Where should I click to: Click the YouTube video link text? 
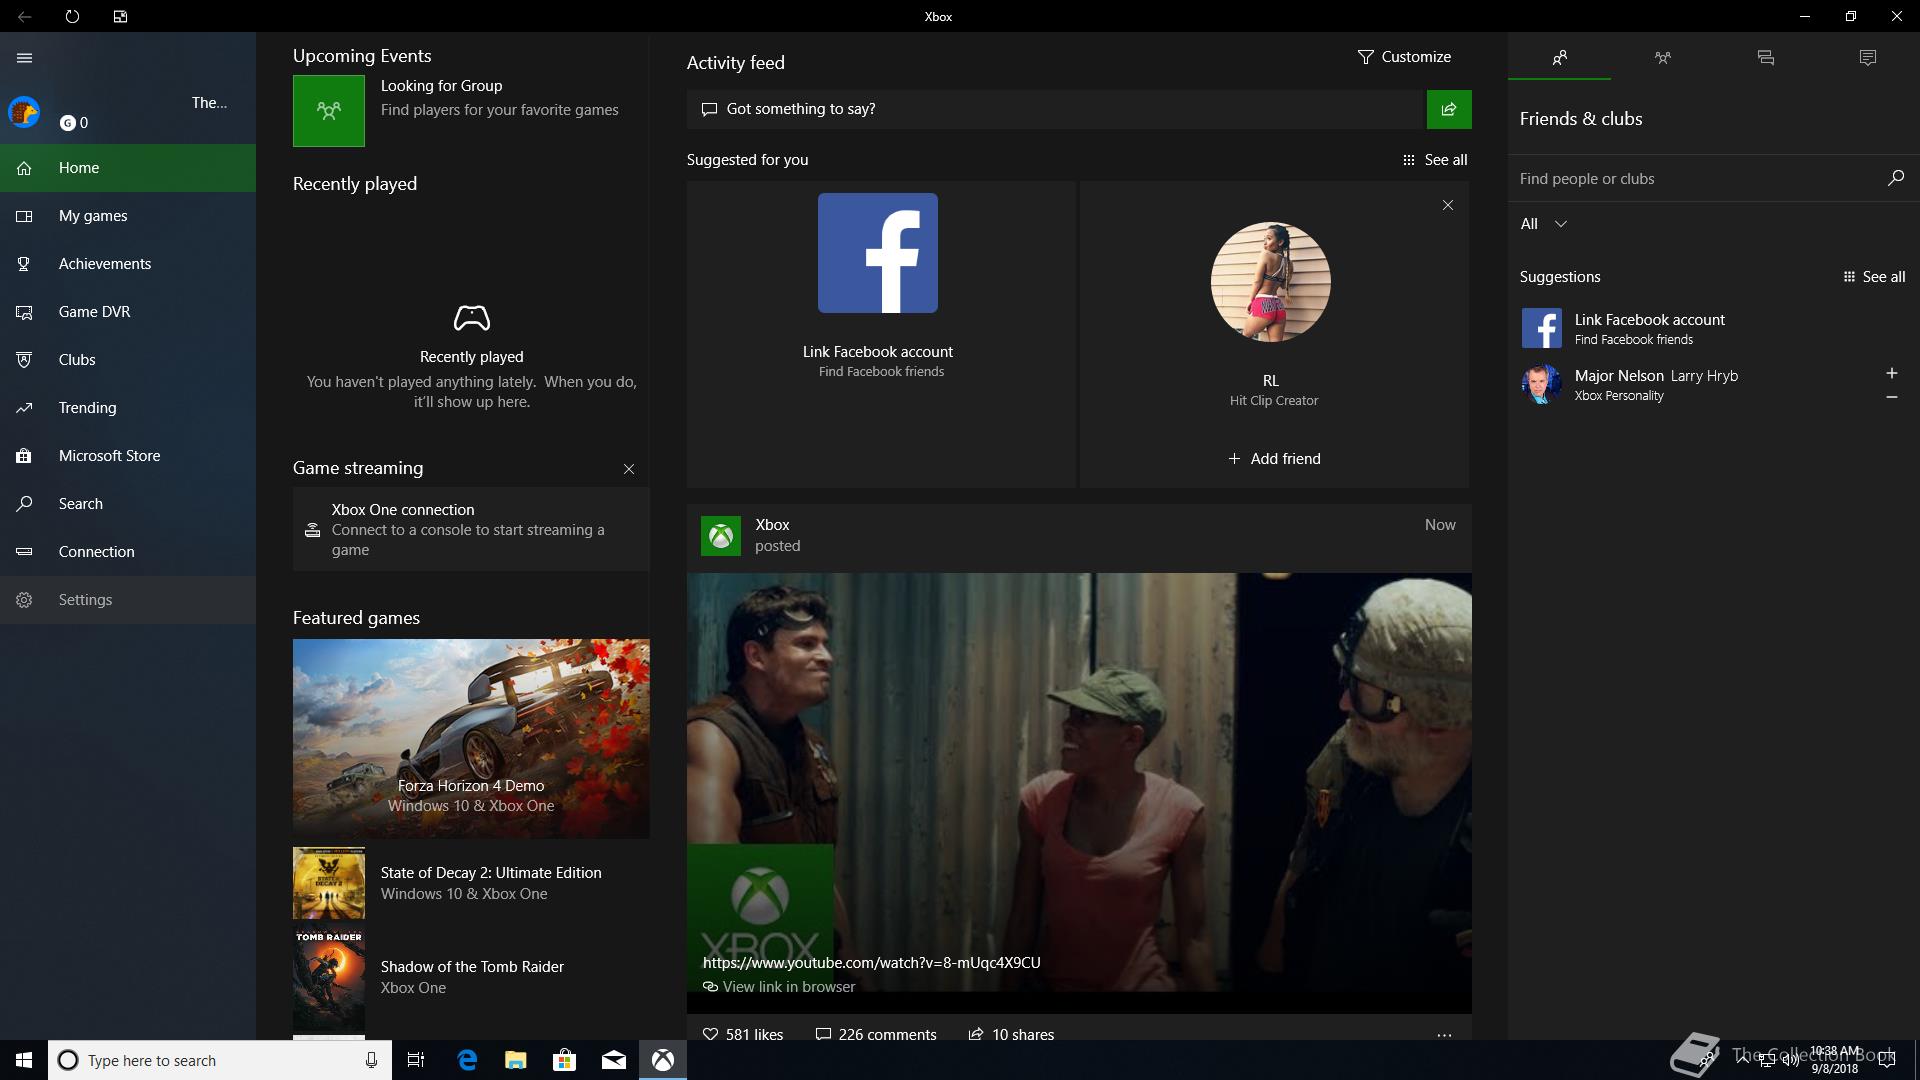pos(872,963)
